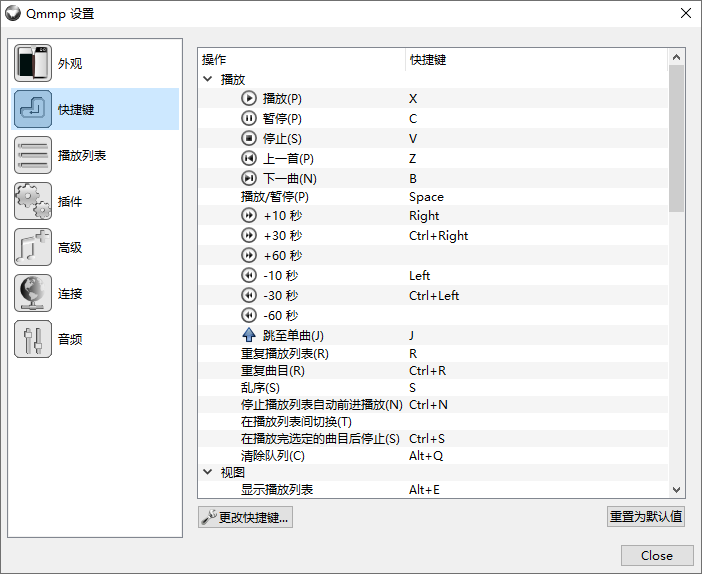Select the 快捷键 shortcuts sidebar icon
The width and height of the screenshot is (702, 574).
(x=33, y=109)
